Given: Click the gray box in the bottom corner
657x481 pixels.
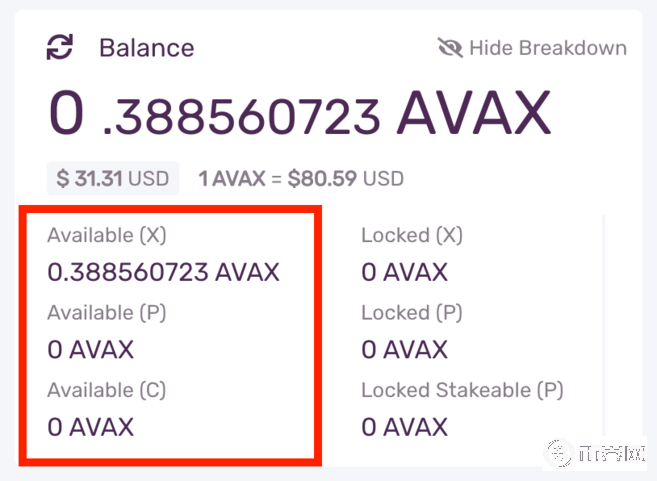Looking at the screenshot, I should click(x=594, y=453).
